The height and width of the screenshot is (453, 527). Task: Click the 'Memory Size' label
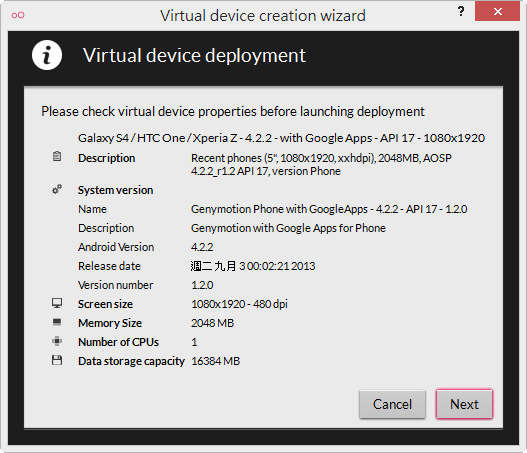110,323
